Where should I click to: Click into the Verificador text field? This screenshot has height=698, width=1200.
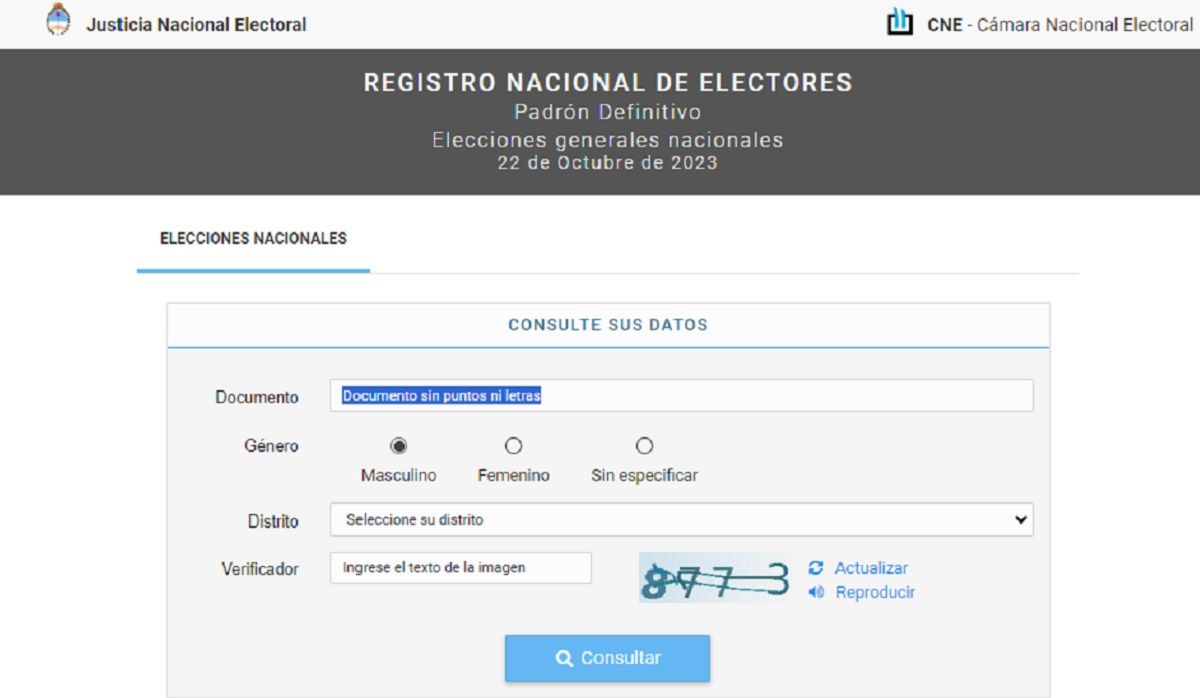click(x=460, y=568)
